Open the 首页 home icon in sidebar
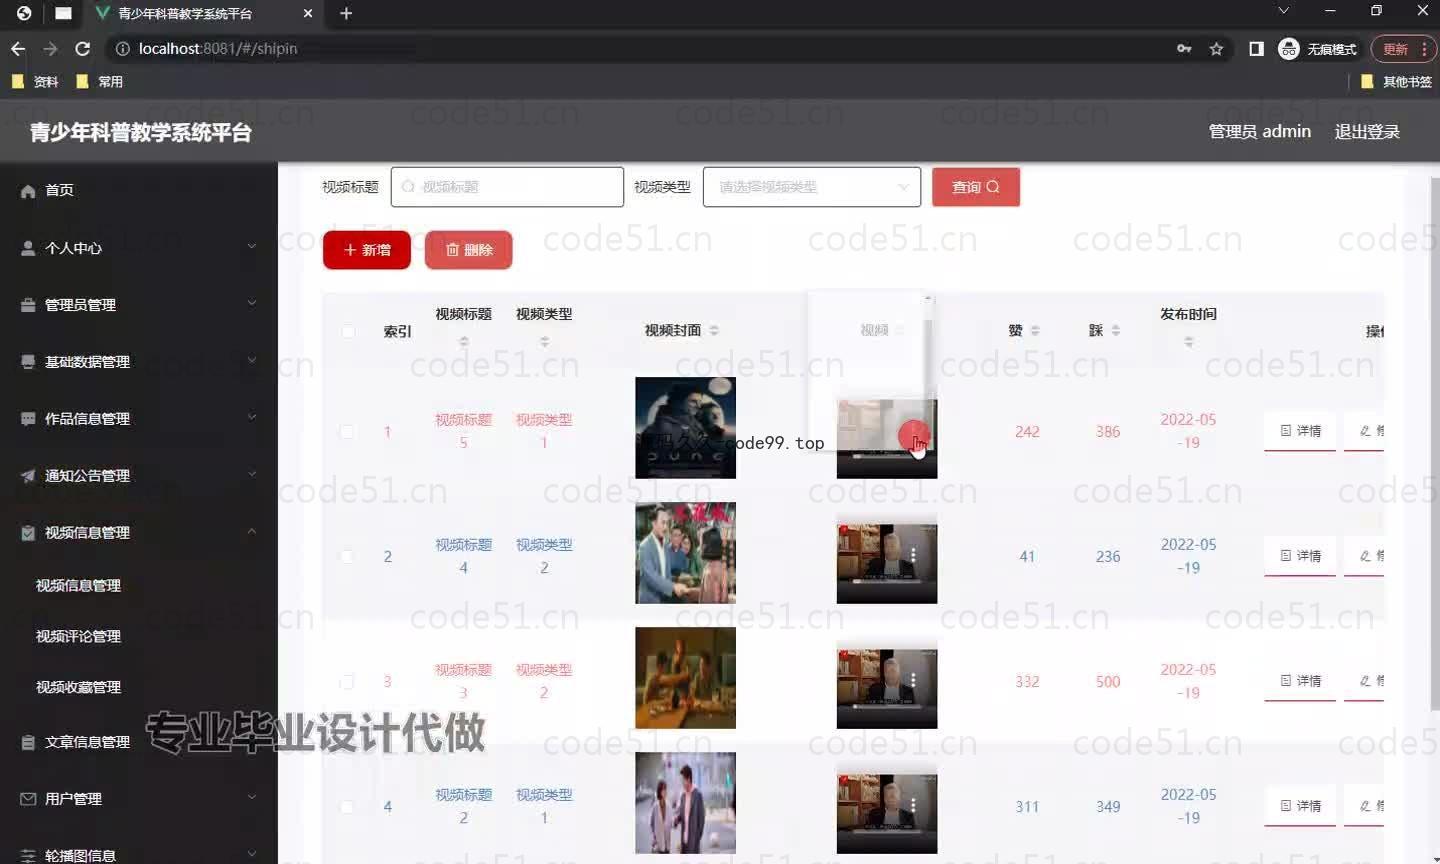Image resolution: width=1440 pixels, height=864 pixels. coord(28,190)
